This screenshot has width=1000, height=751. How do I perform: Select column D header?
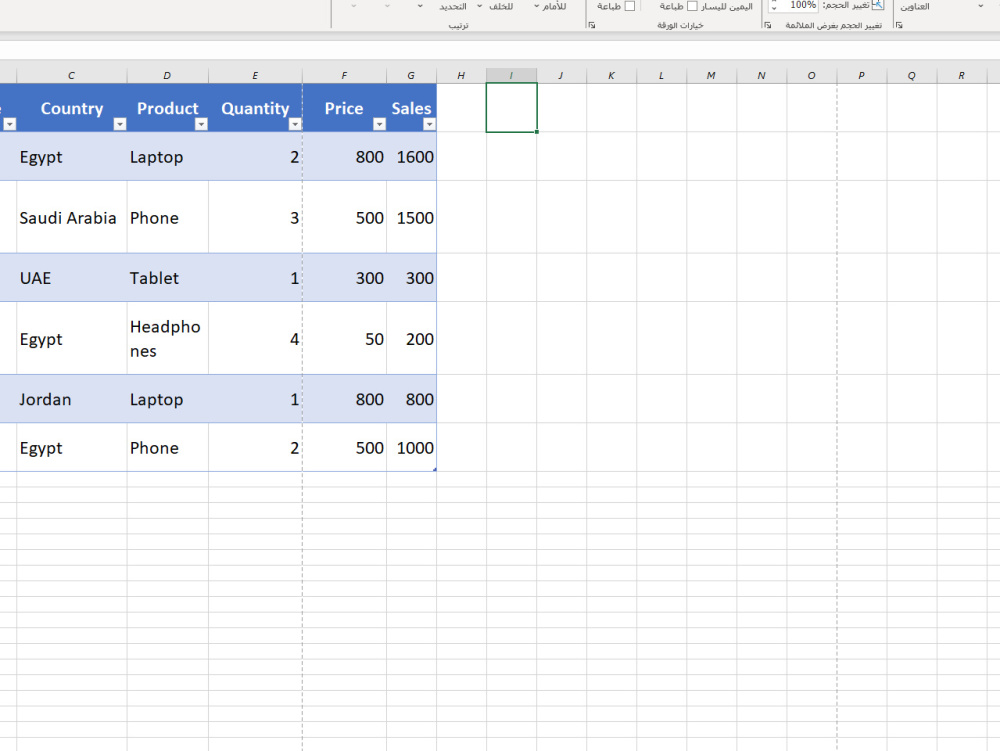(167, 75)
